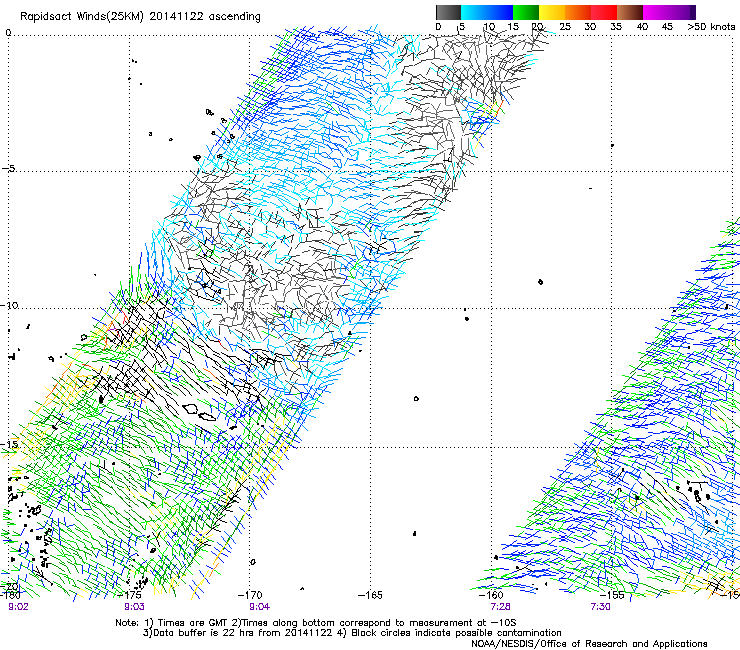Viewport: 740px width, 650px height.
Task: Click the '-155' longitude axis label
Action: [x=612, y=595]
